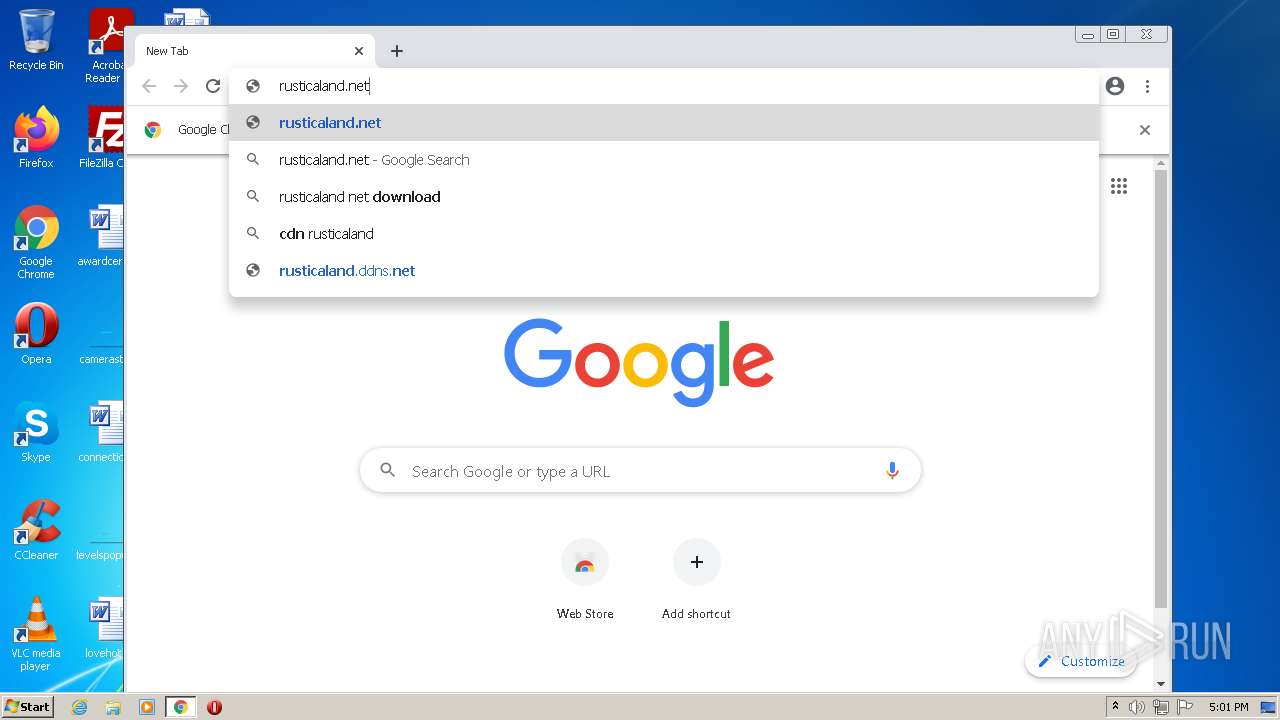Select rusticaland.net URL suggestion
1280x720 pixels.
click(664, 123)
